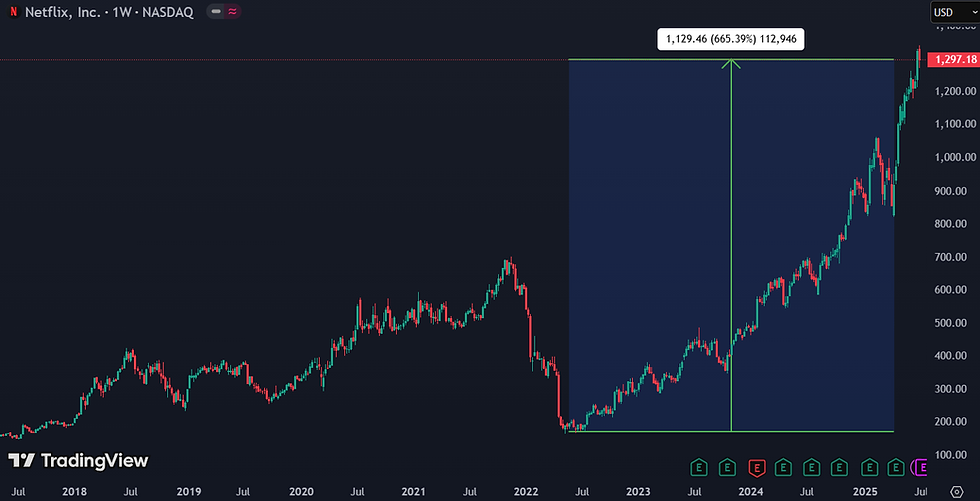
Task: Click the TradingView logo
Action: pyautogui.click(x=78, y=461)
